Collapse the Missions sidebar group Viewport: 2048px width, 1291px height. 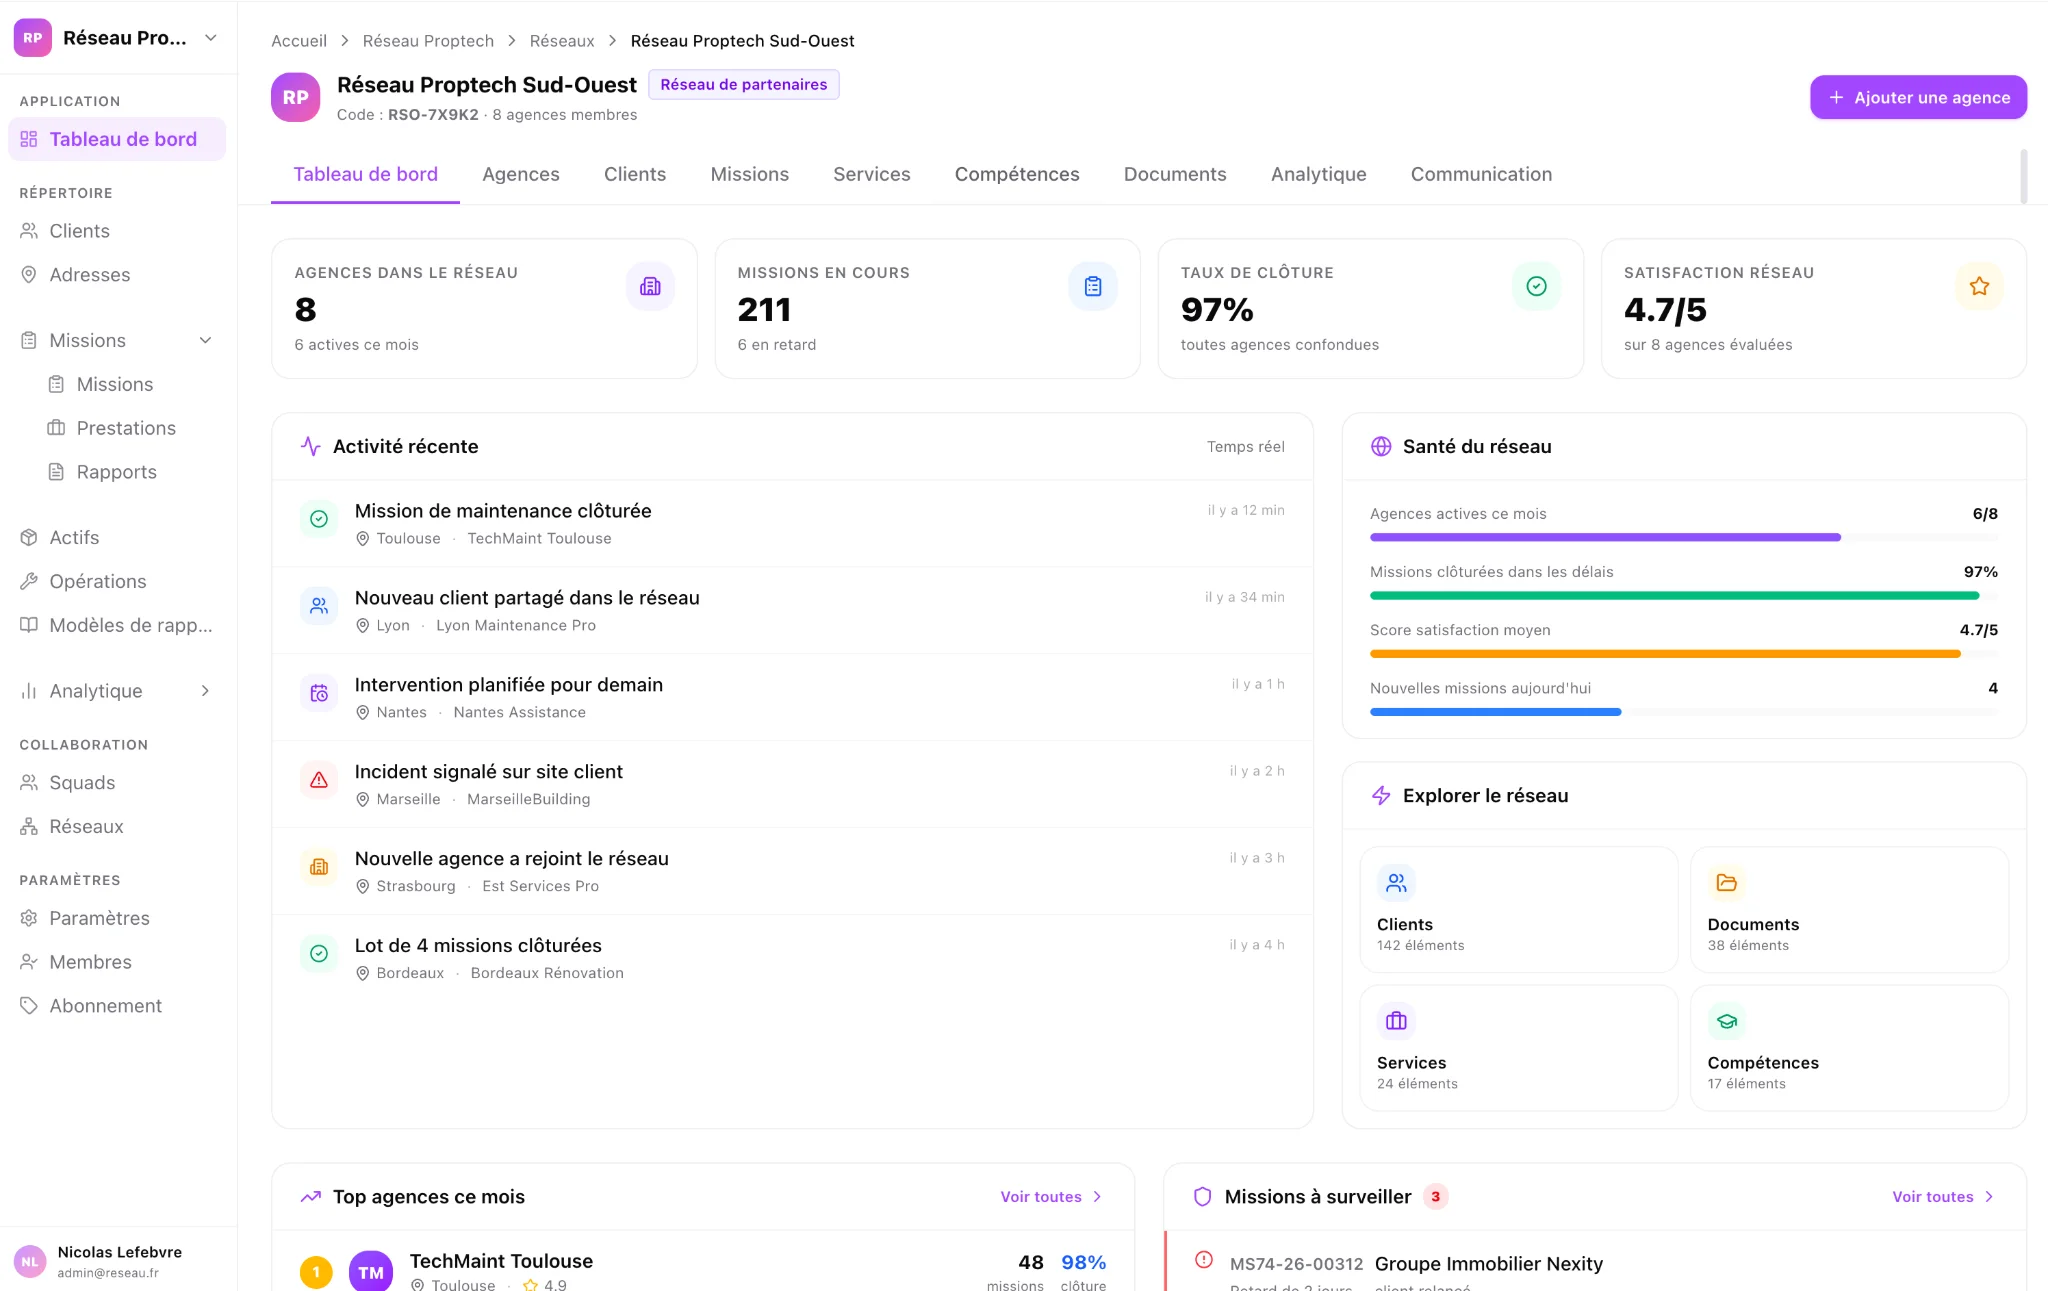pos(205,341)
